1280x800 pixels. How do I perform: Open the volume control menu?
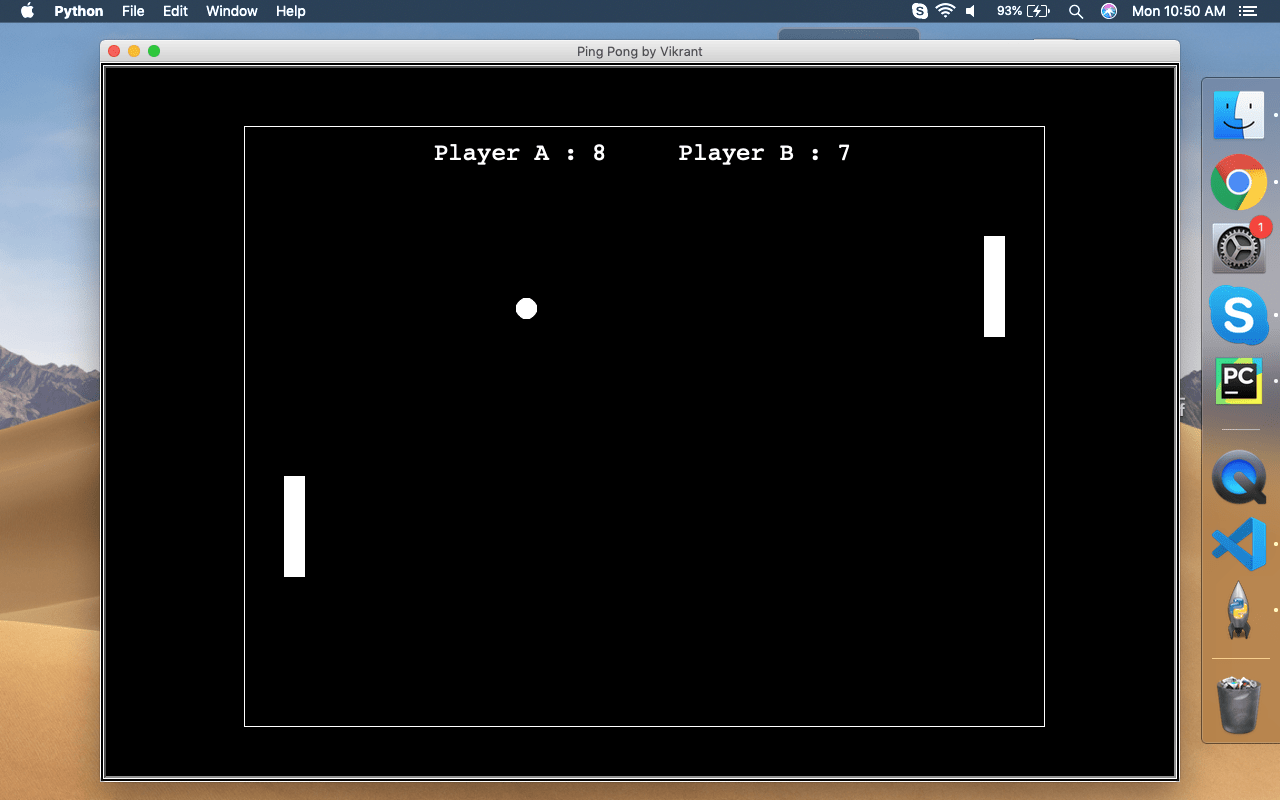point(970,11)
